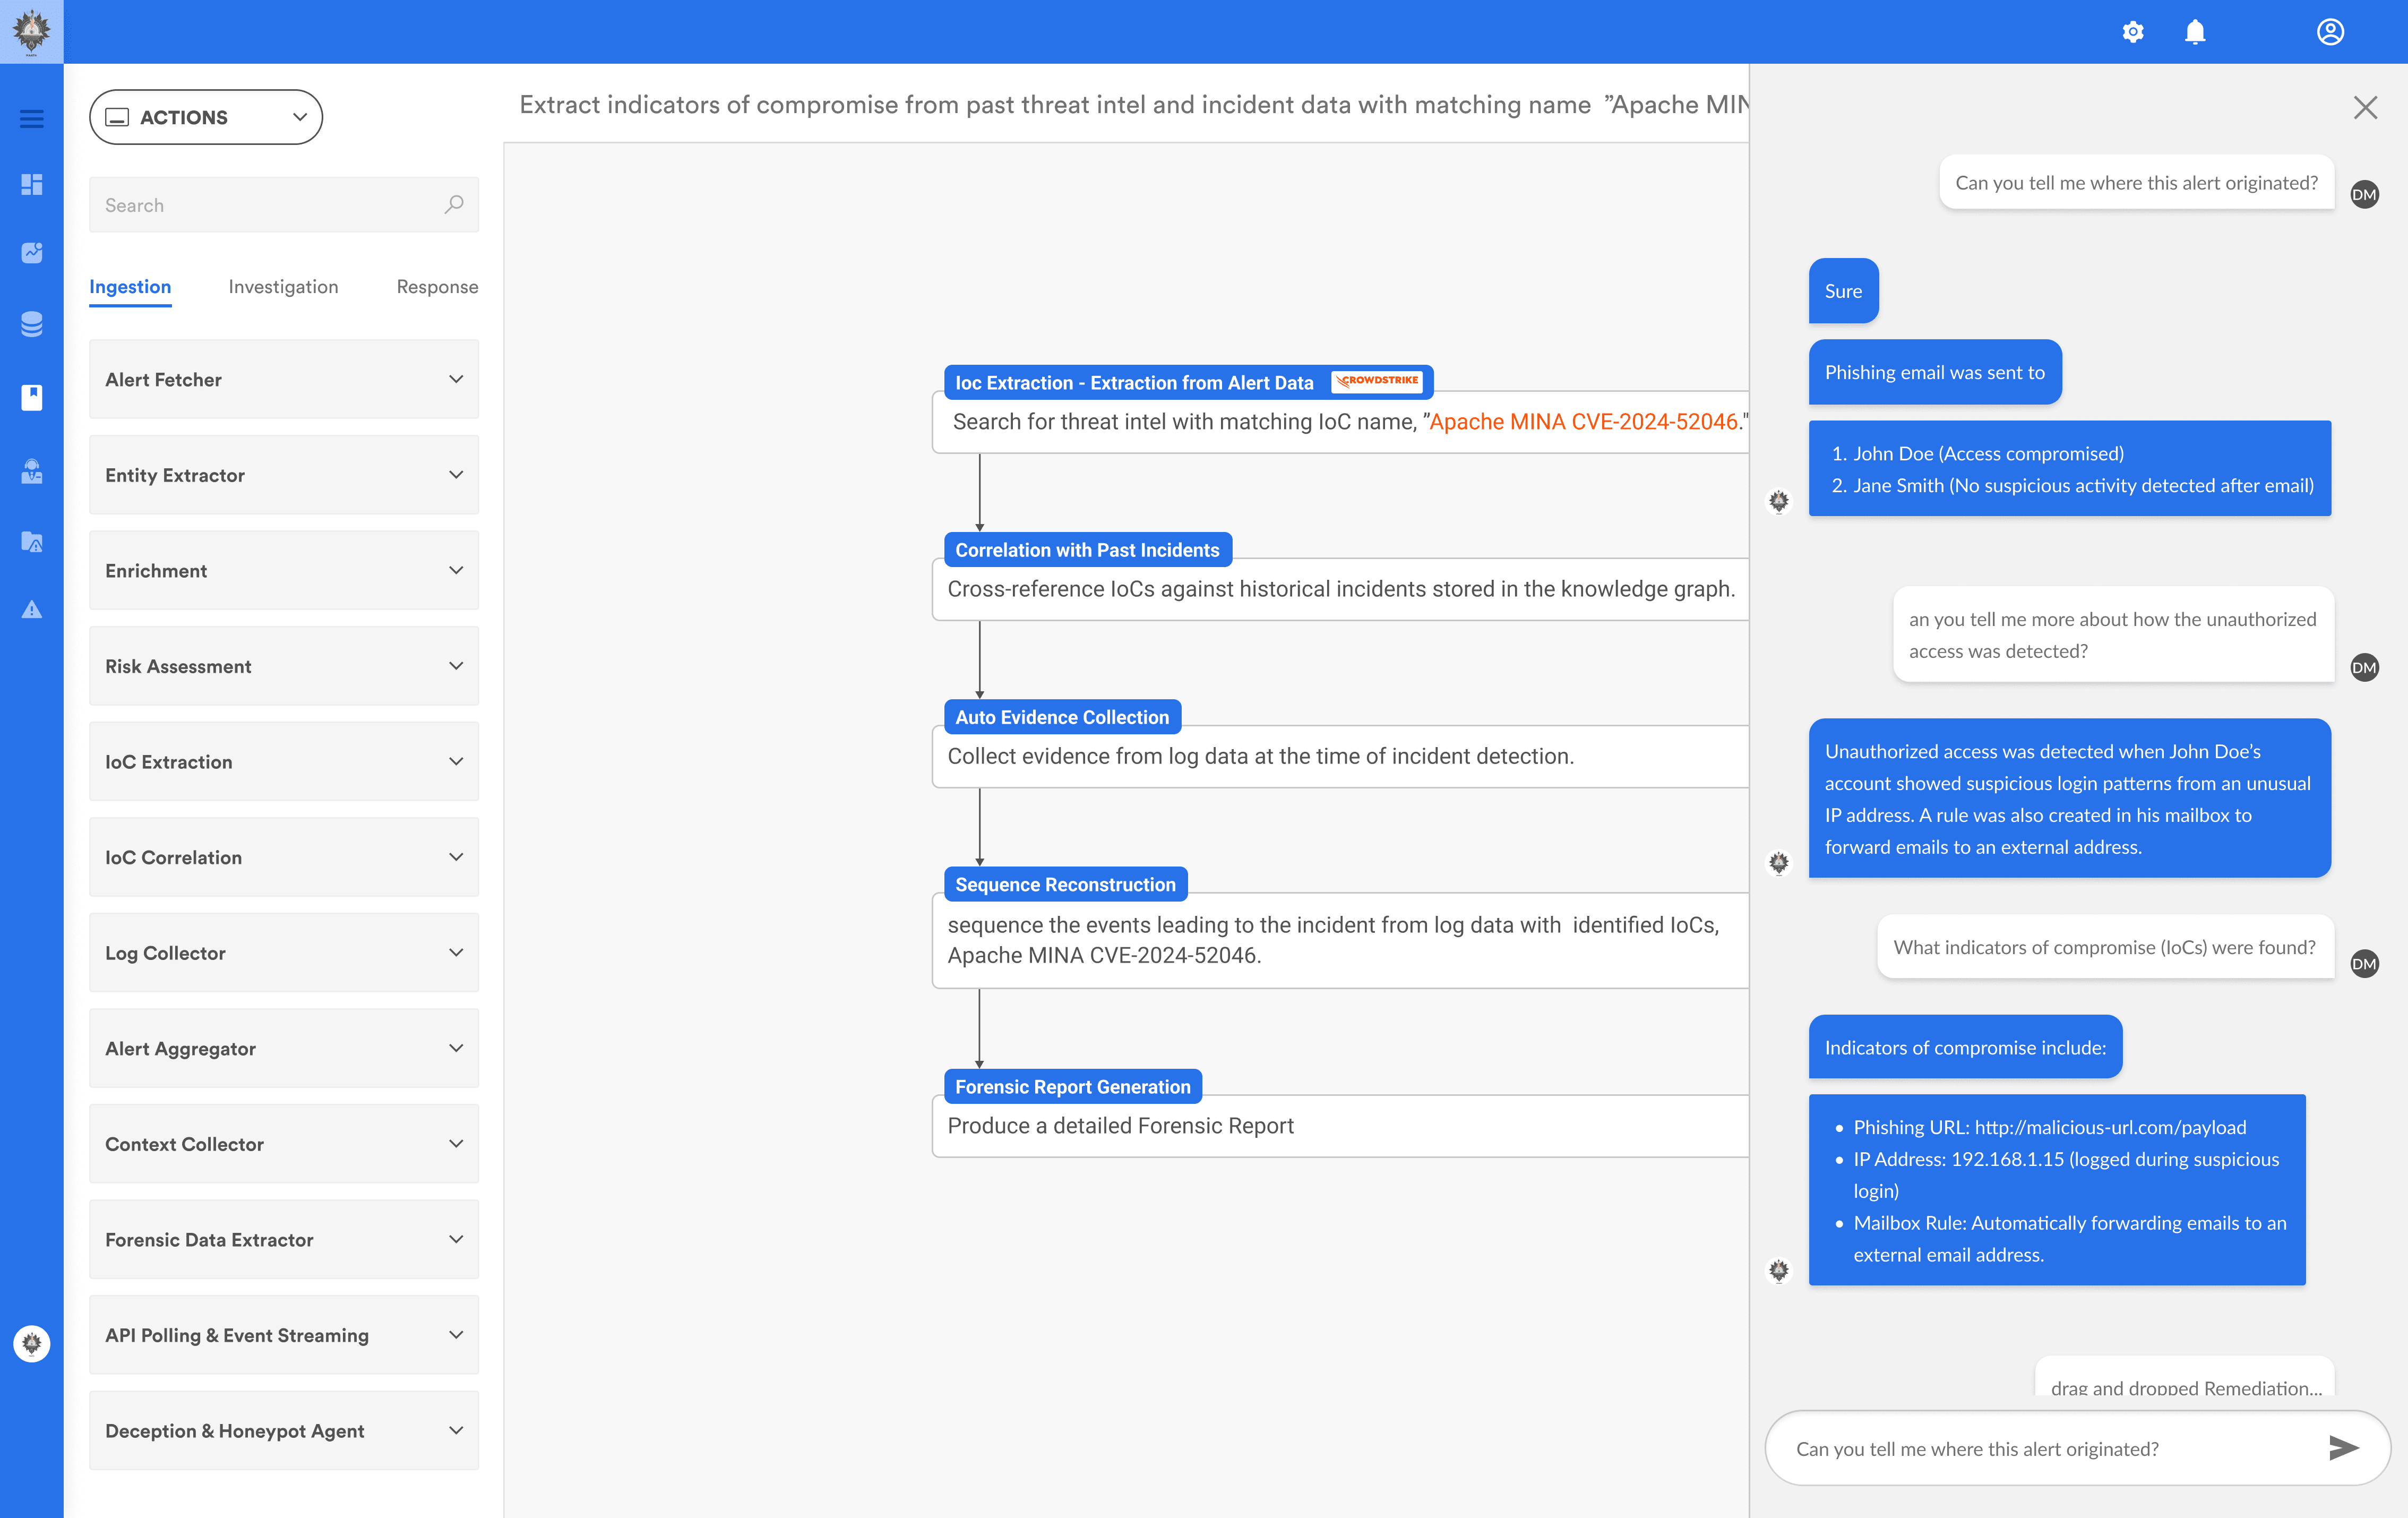This screenshot has width=2408, height=1518.
Task: Open user profile account icon
Action: pyautogui.click(x=2329, y=32)
